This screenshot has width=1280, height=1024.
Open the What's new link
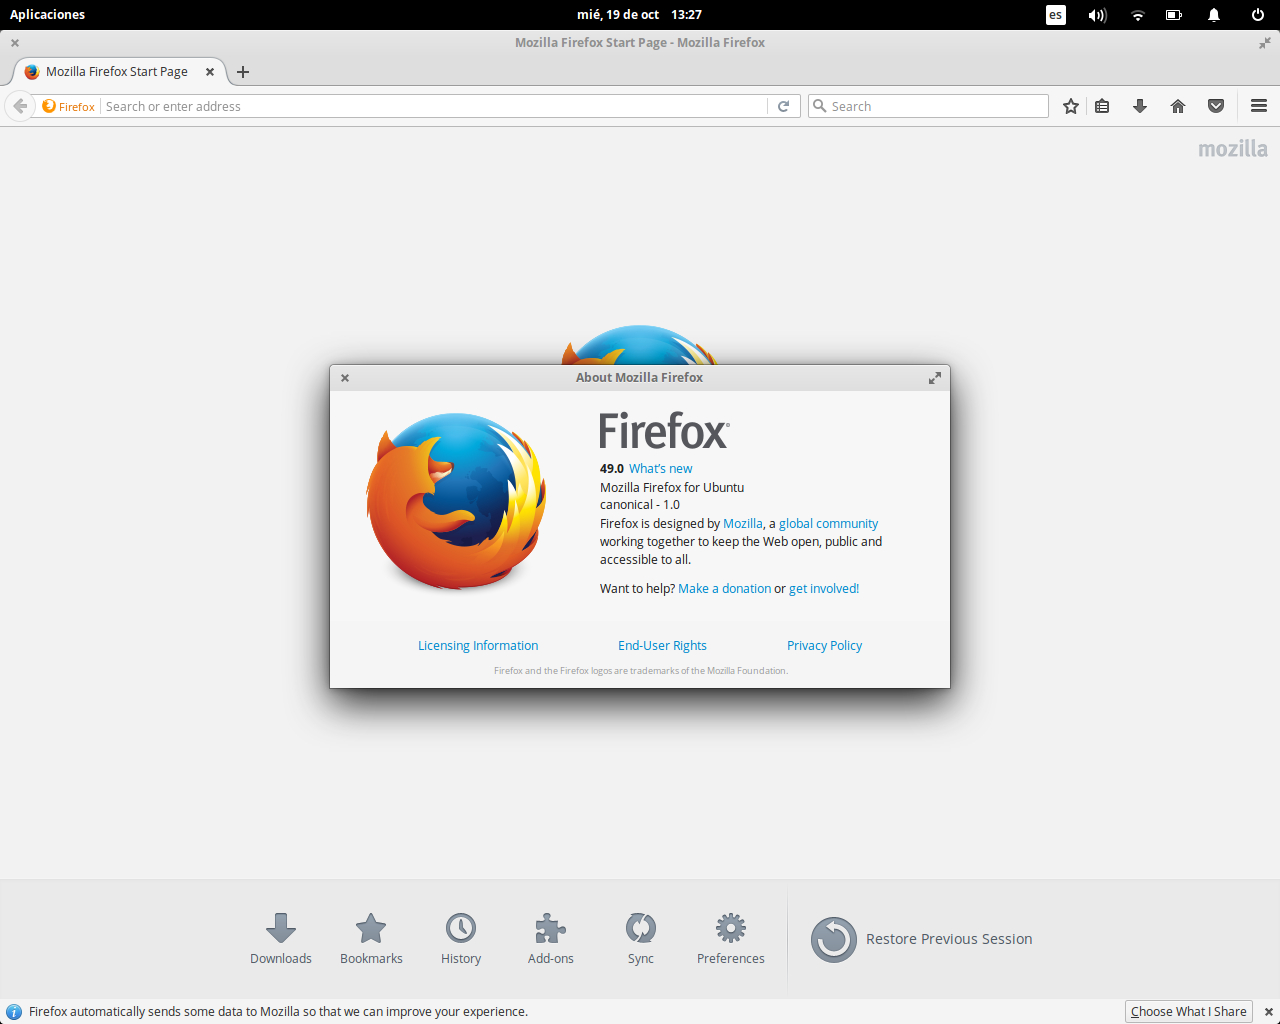click(x=660, y=469)
